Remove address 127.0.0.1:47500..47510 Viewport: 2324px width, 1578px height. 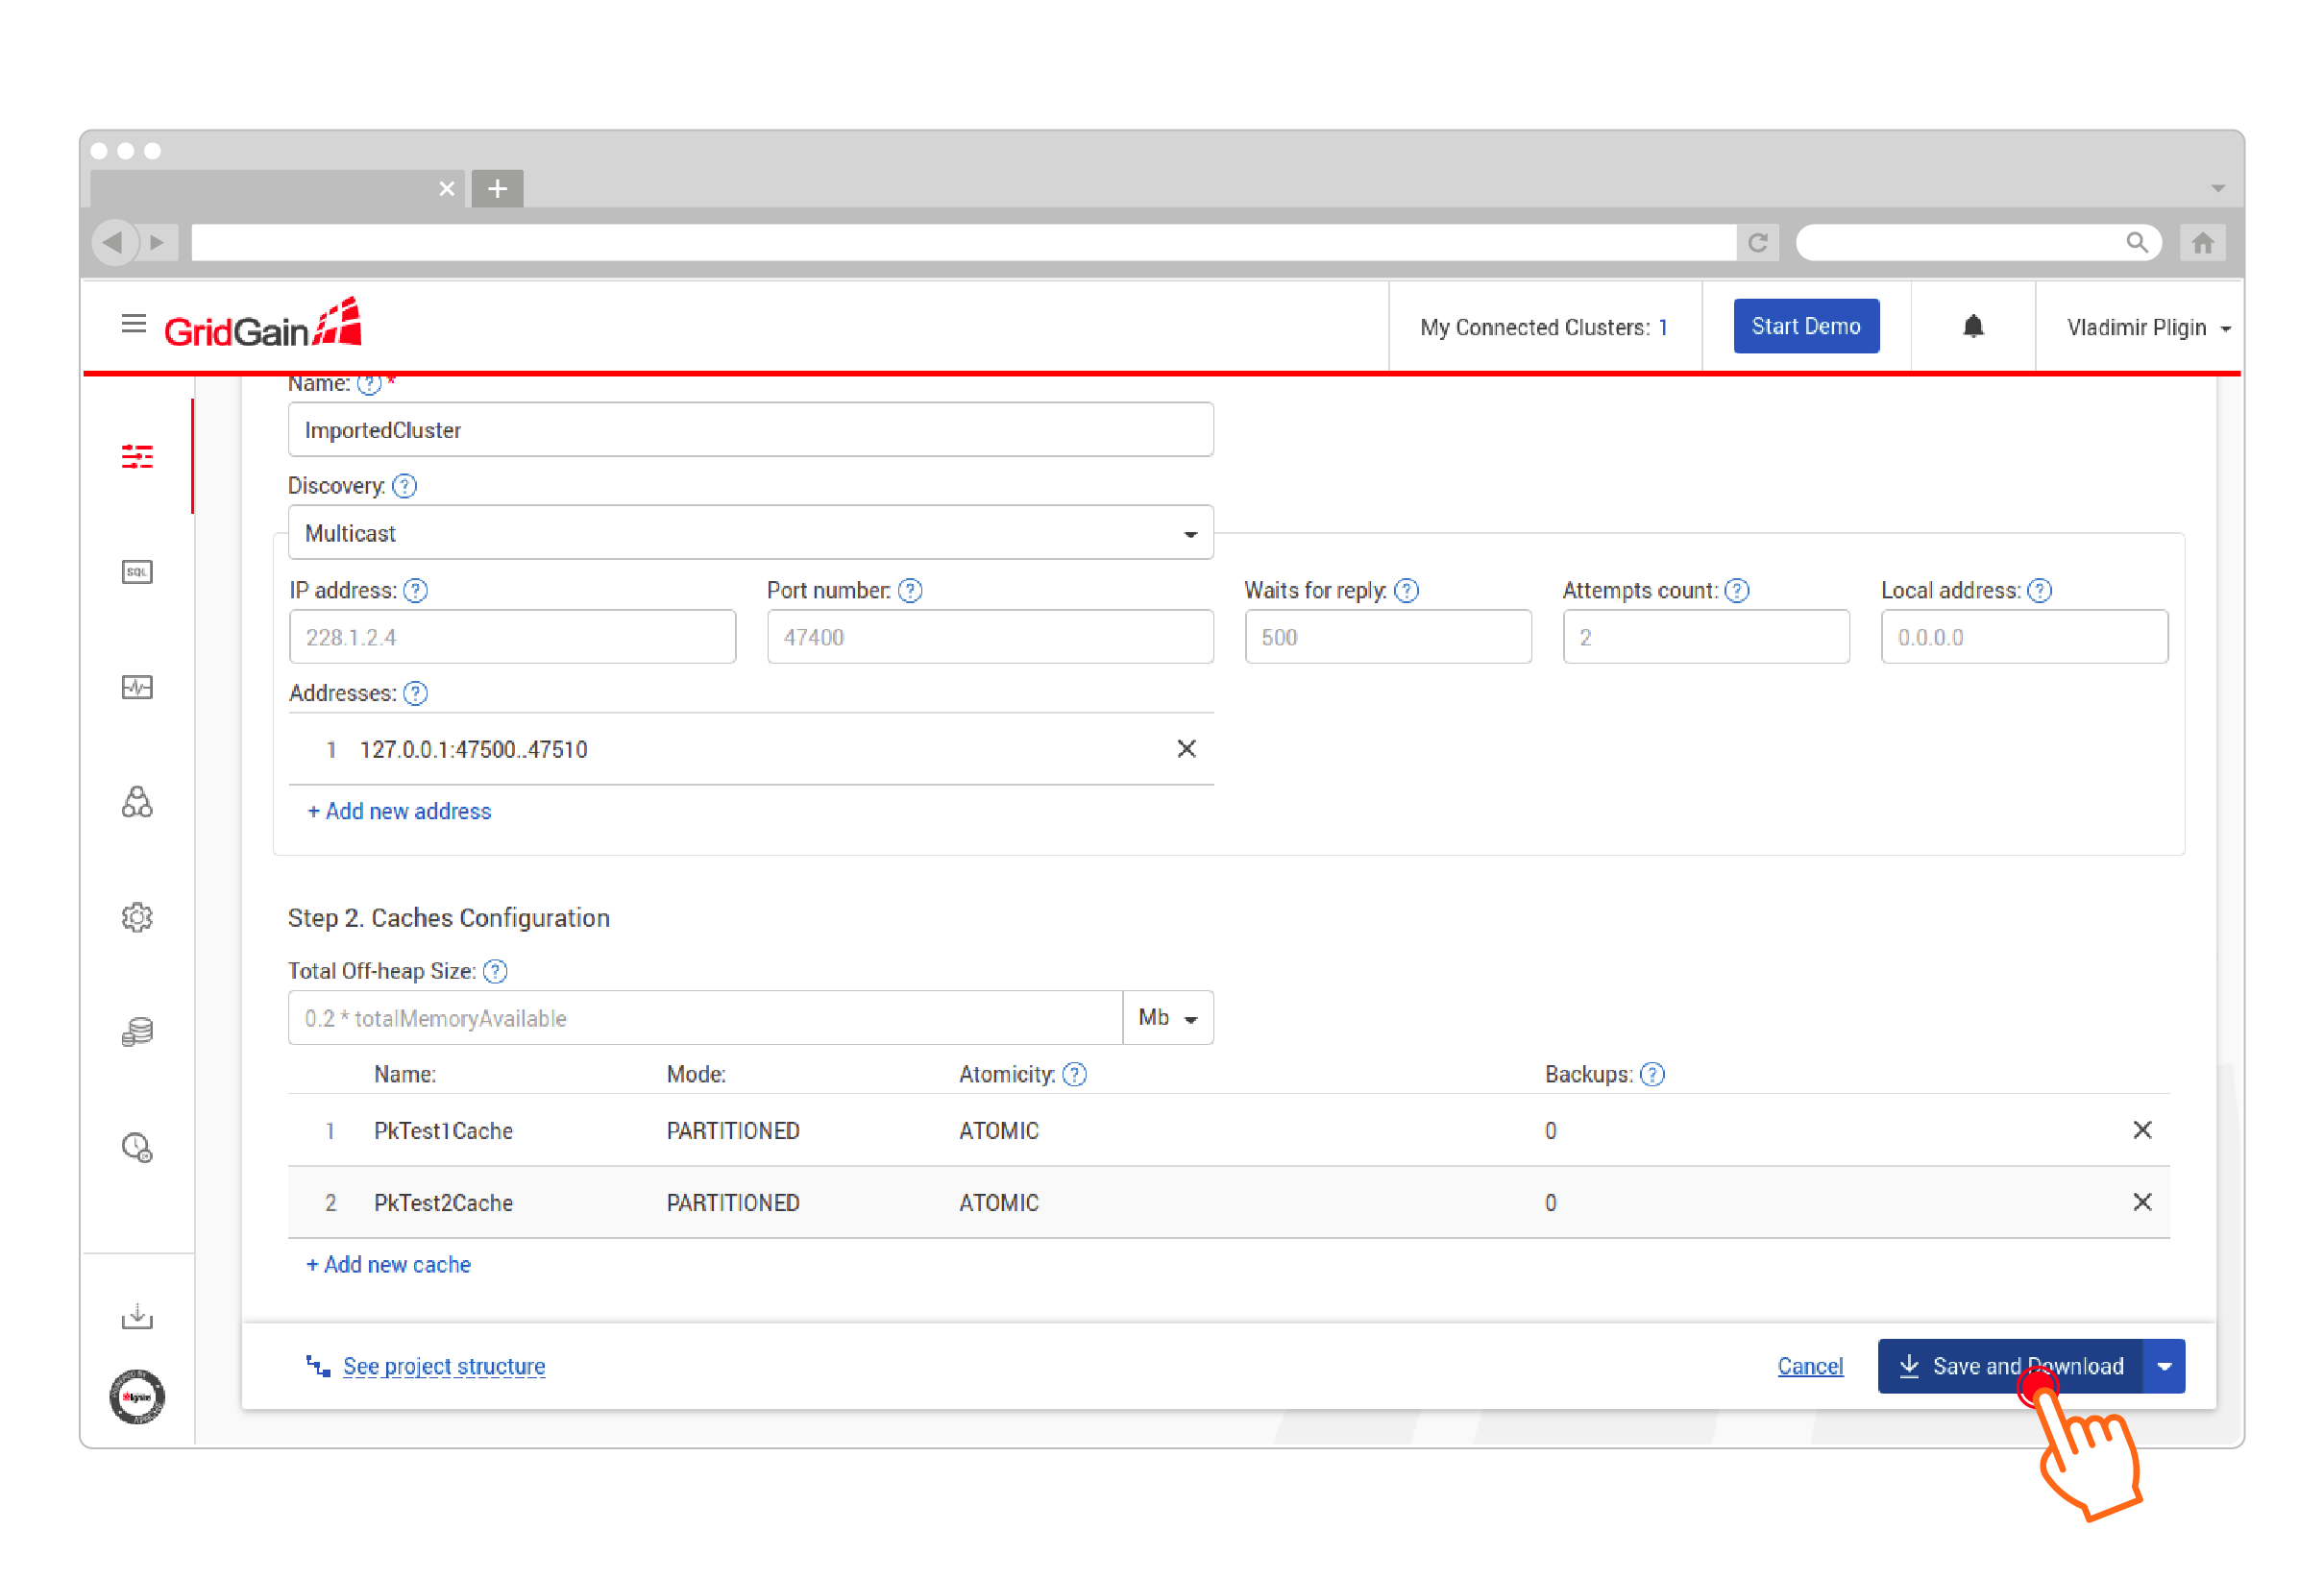pyautogui.click(x=1186, y=749)
